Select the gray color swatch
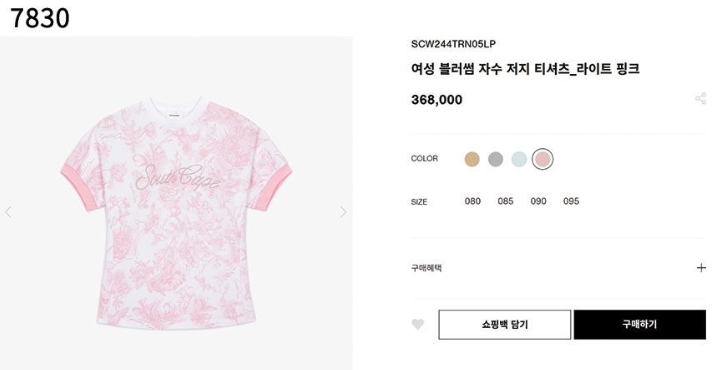716x370 pixels. [495, 159]
